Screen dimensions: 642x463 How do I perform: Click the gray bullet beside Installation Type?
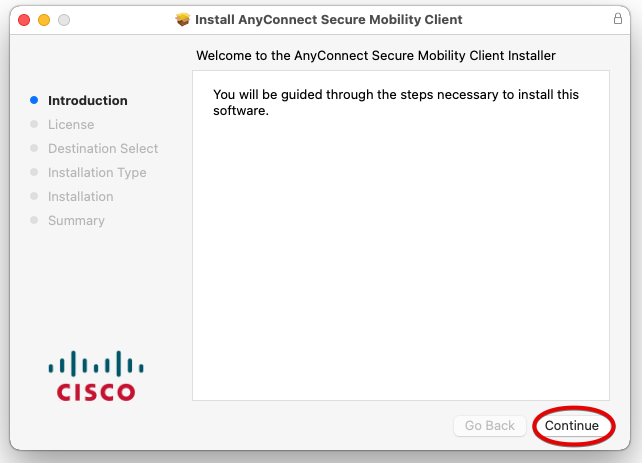[34, 173]
